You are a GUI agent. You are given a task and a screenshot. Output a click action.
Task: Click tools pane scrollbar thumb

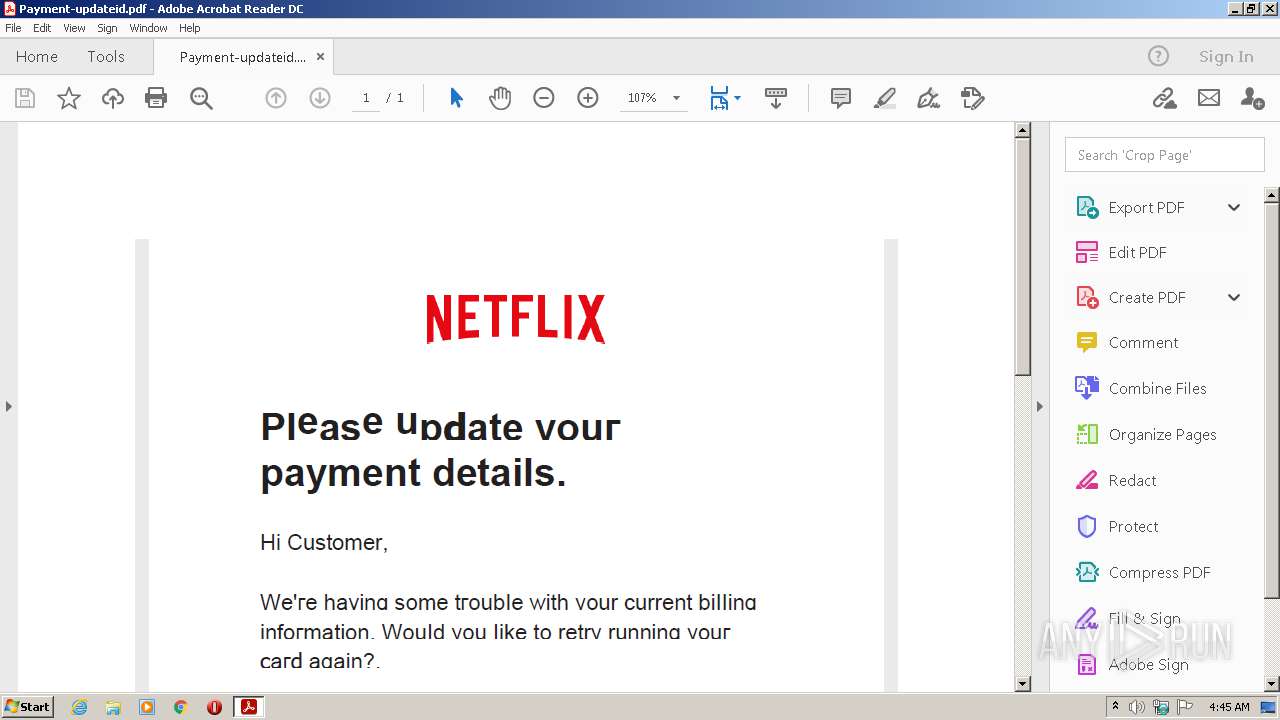[1272, 400]
